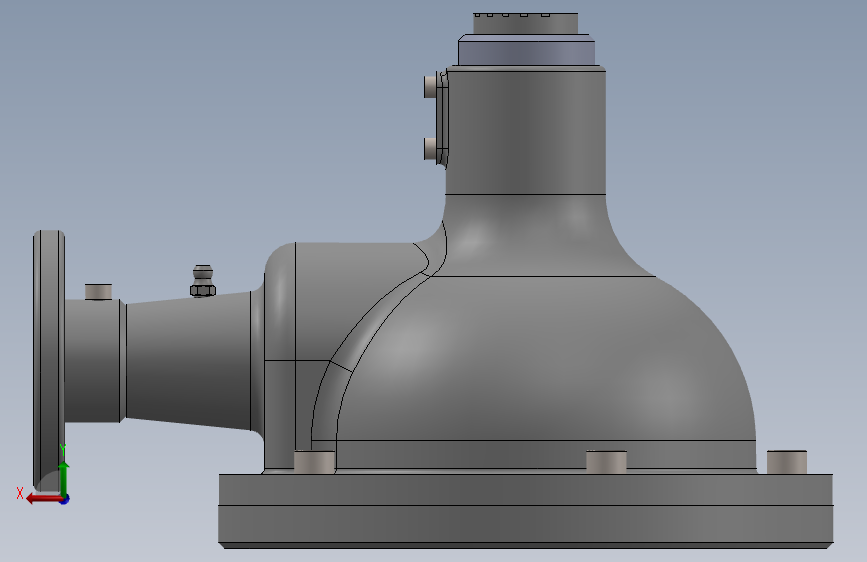Select the notched cap at the very top
The image size is (867, 562).
pyautogui.click(x=525, y=24)
